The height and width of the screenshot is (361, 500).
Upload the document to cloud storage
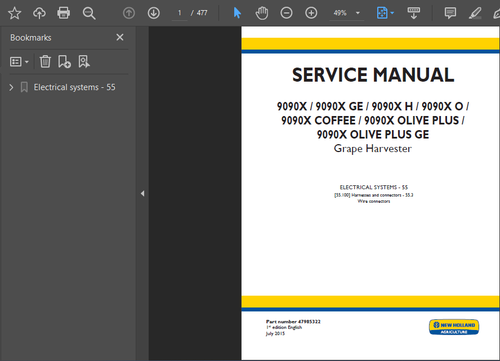[x=39, y=13]
